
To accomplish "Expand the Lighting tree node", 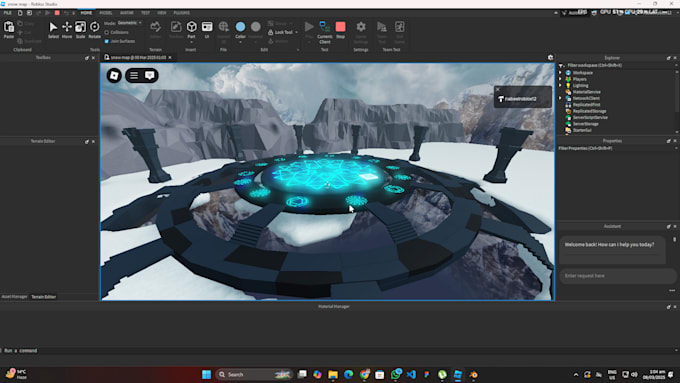I will pos(560,85).
